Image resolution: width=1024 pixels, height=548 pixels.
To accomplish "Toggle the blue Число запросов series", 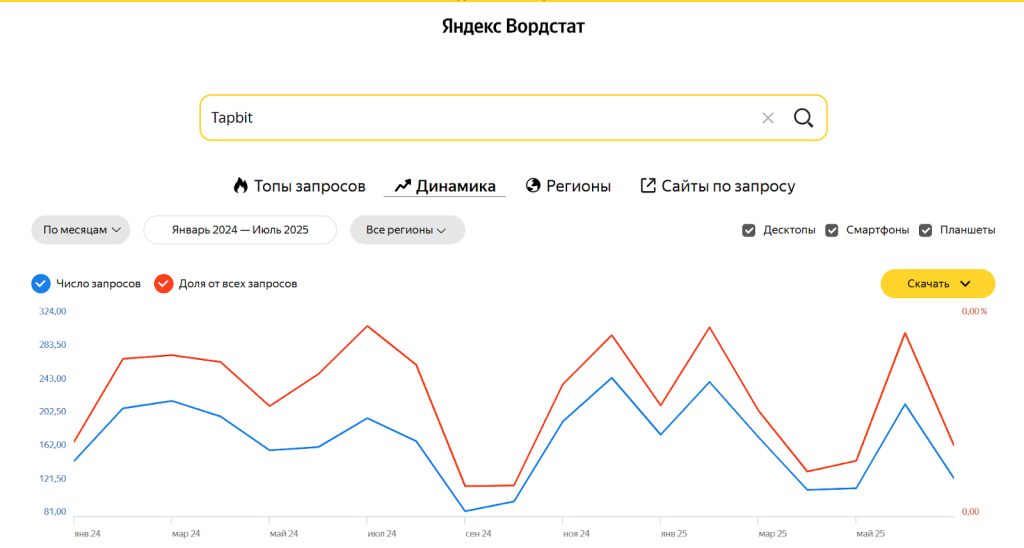I will [x=41, y=284].
